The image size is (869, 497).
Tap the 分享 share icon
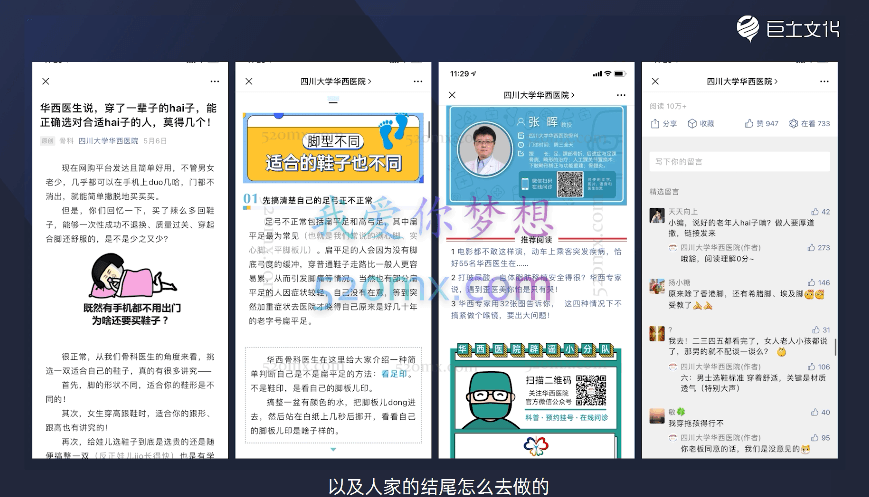point(663,124)
